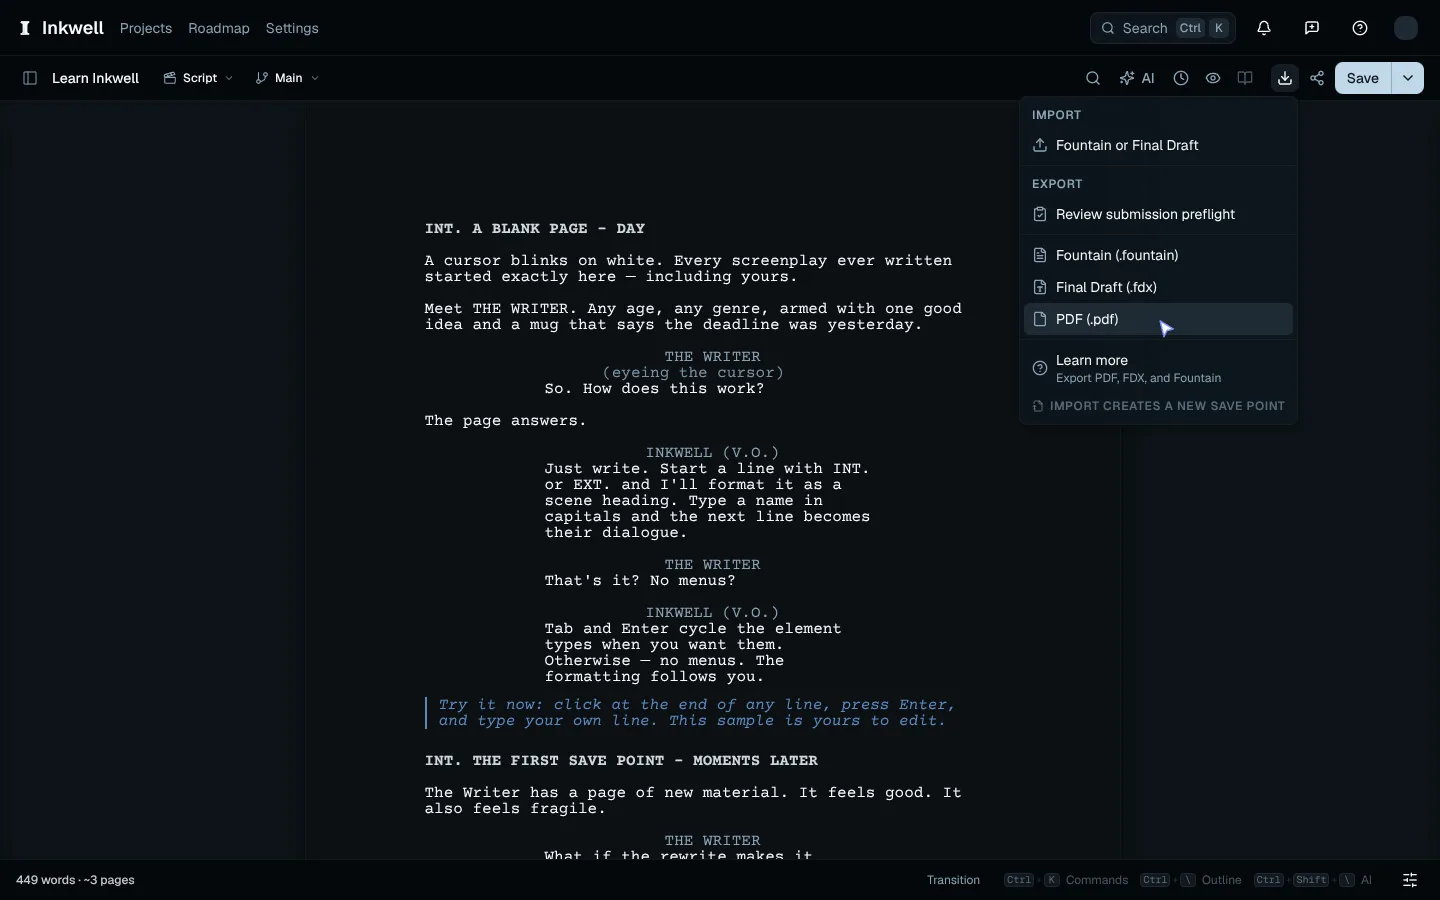
Task: Go to Projects in top navigation
Action: (x=146, y=28)
